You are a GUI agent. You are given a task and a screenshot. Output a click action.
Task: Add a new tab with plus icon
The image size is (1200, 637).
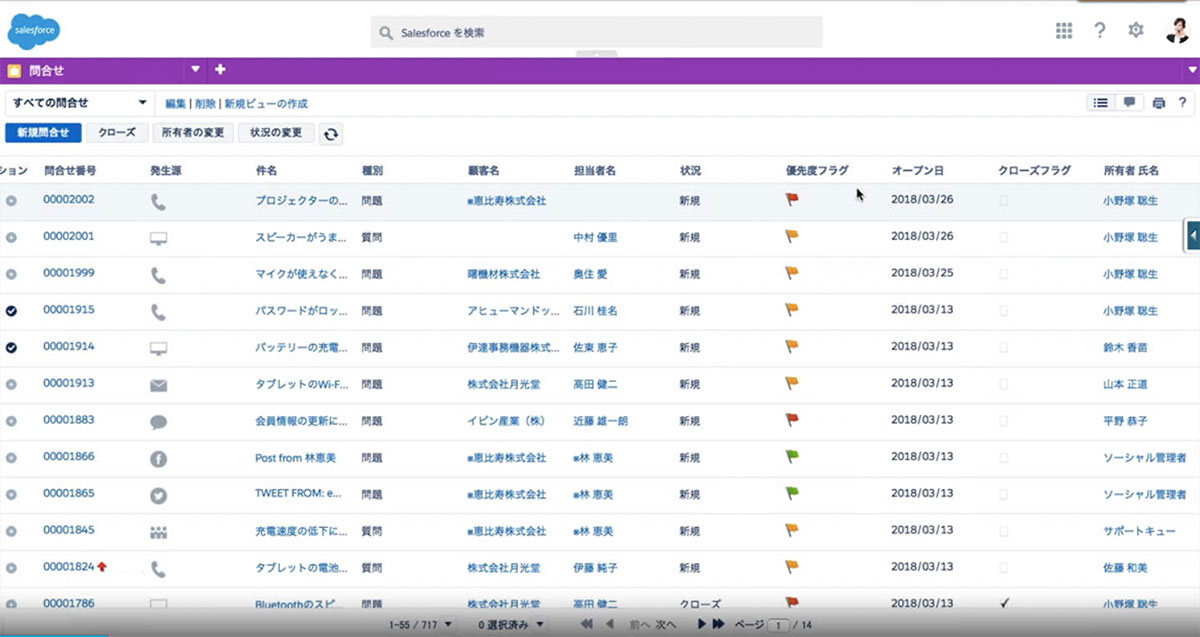(x=220, y=70)
